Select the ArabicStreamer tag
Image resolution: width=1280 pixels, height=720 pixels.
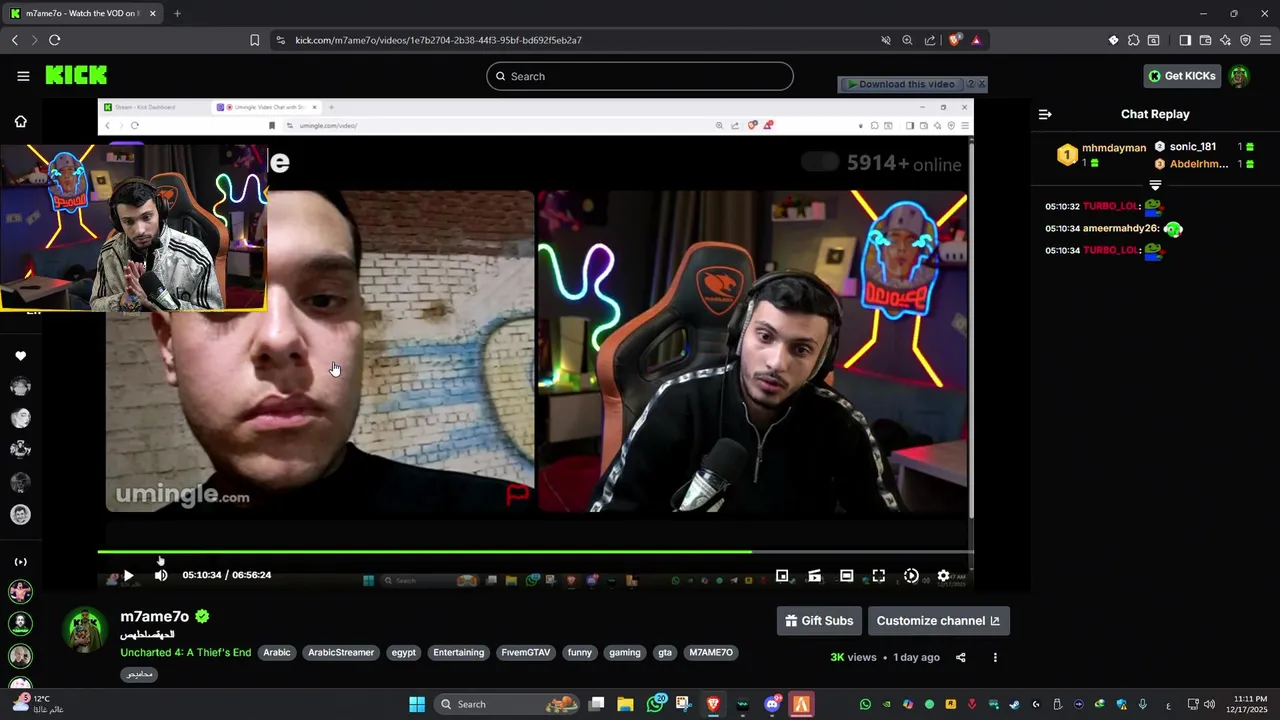pyautogui.click(x=341, y=652)
